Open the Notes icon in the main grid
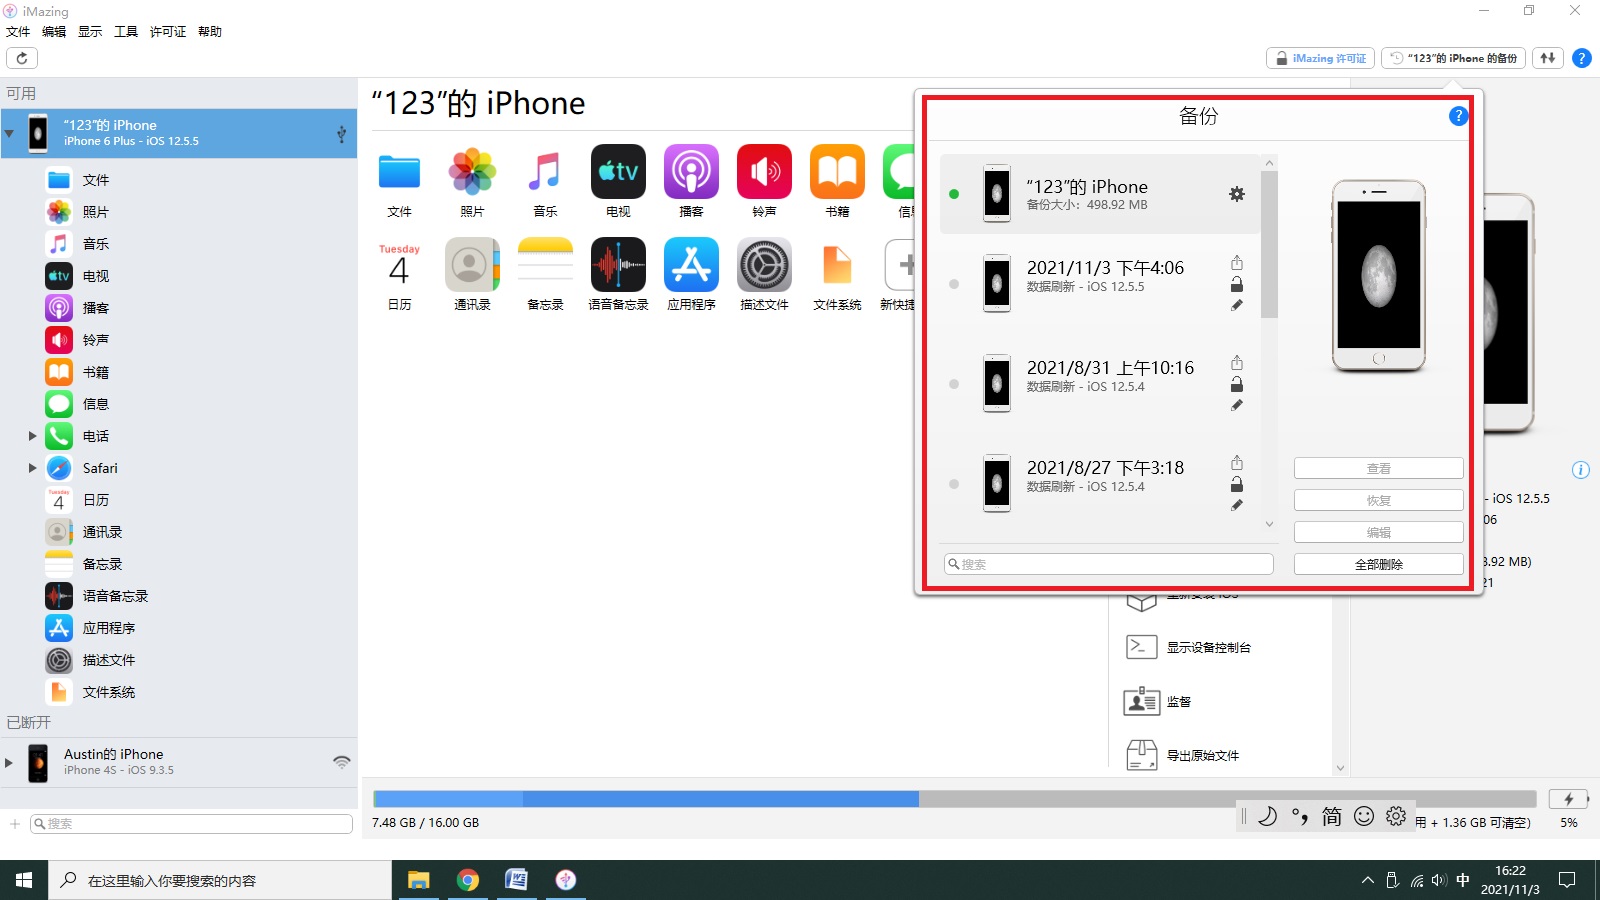Image resolution: width=1600 pixels, height=900 pixels. pyautogui.click(x=545, y=265)
